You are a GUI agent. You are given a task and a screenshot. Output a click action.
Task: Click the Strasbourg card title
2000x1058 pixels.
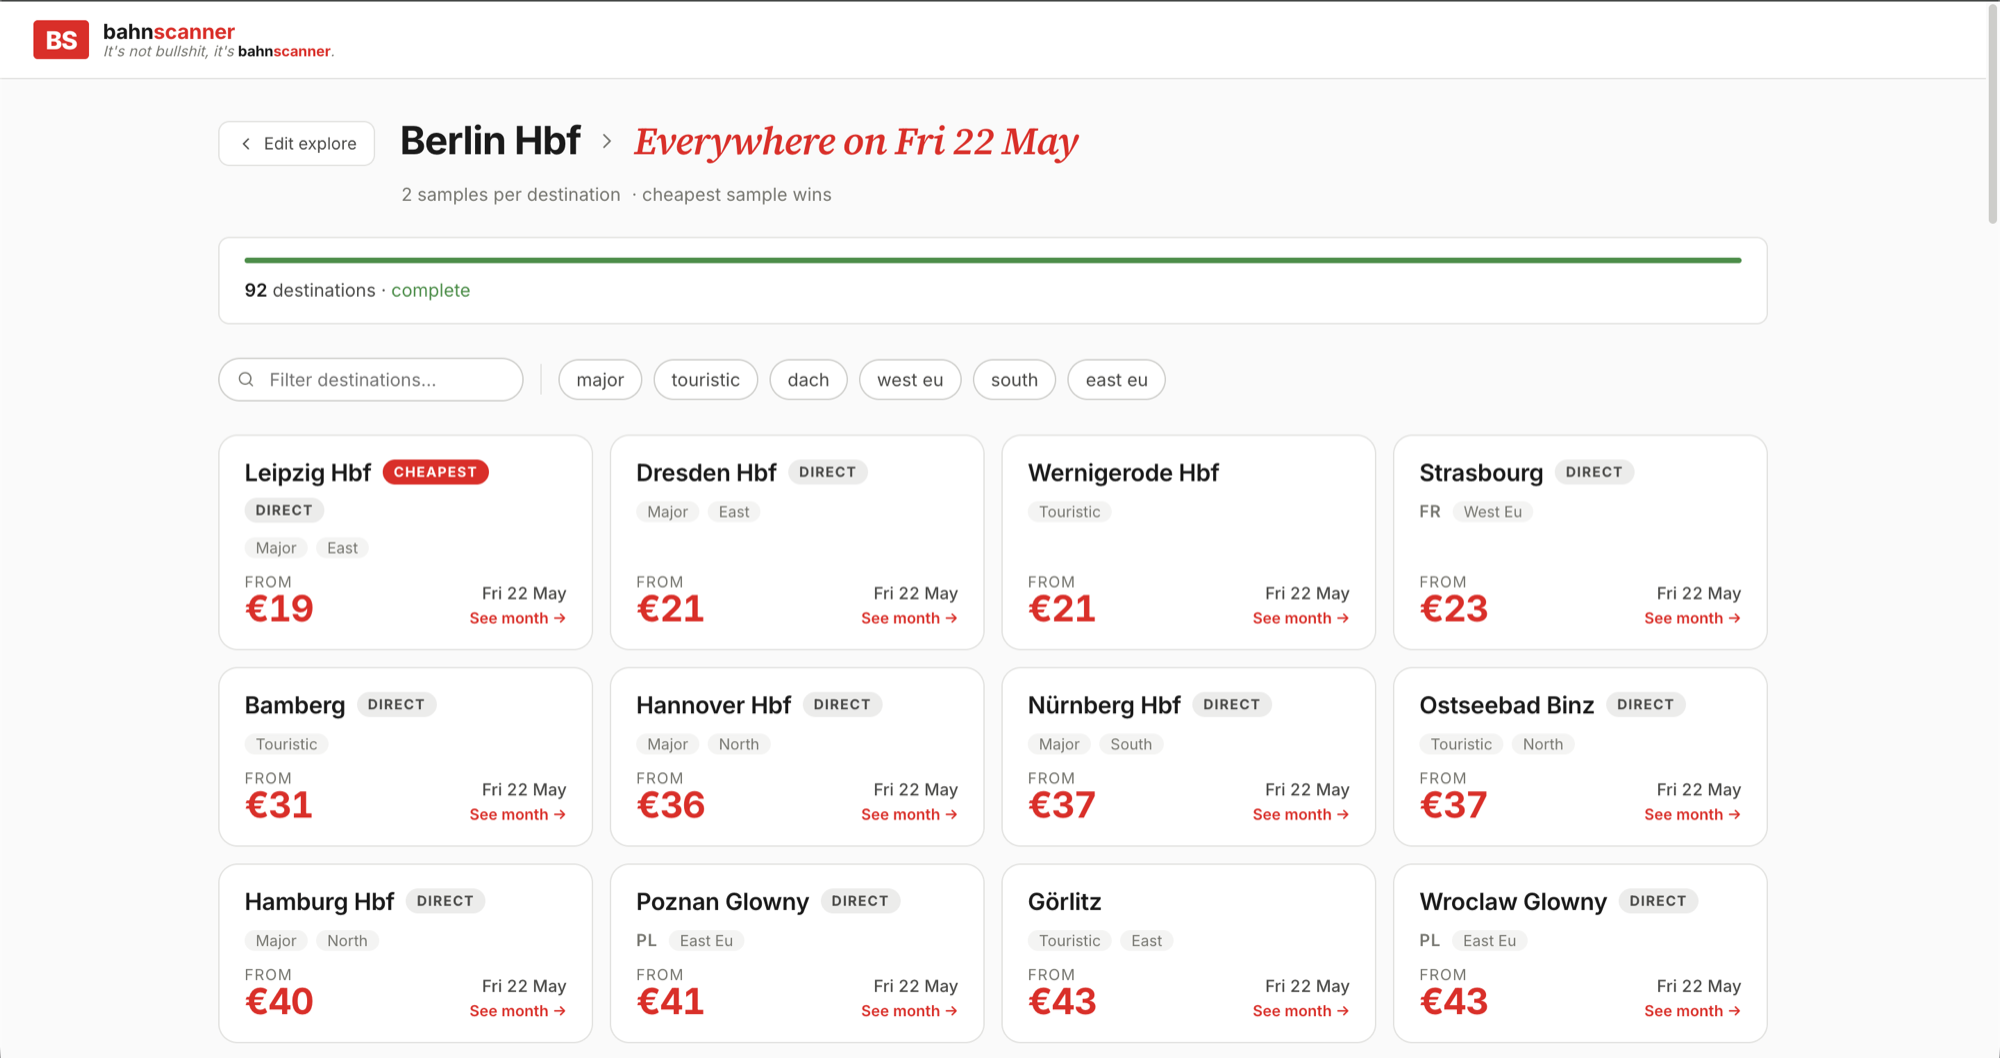[1481, 472]
